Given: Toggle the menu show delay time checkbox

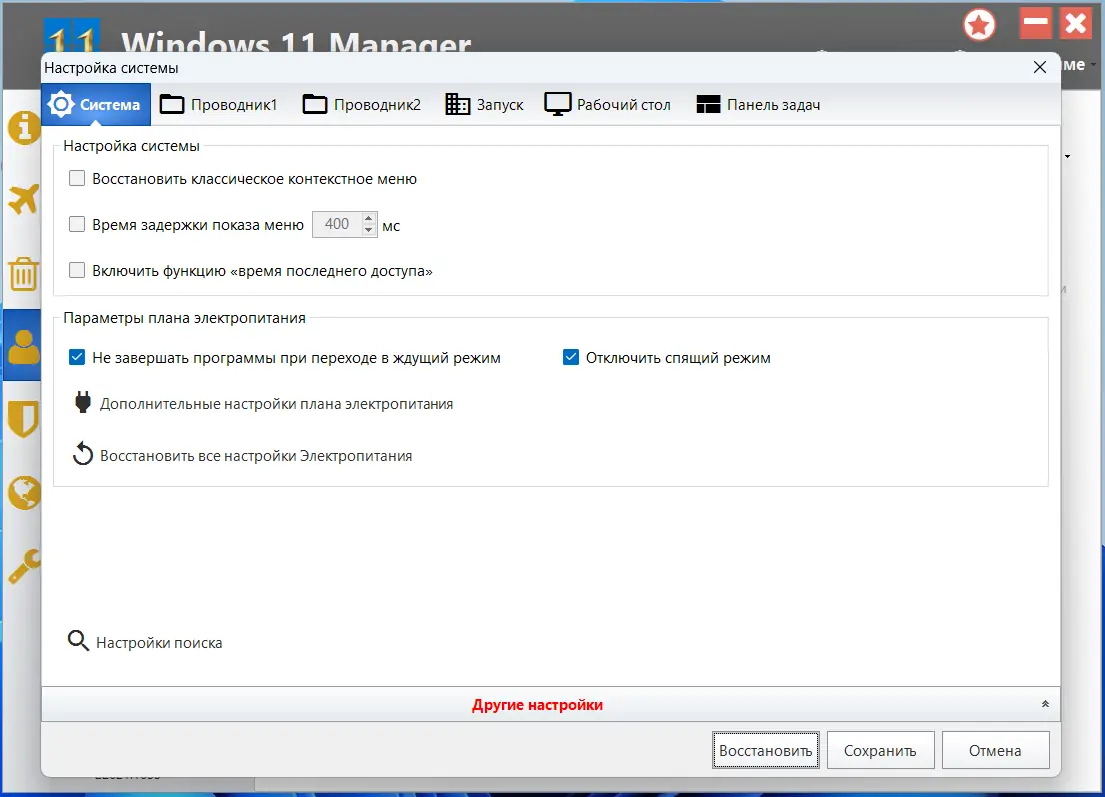Looking at the screenshot, I should coord(77,225).
